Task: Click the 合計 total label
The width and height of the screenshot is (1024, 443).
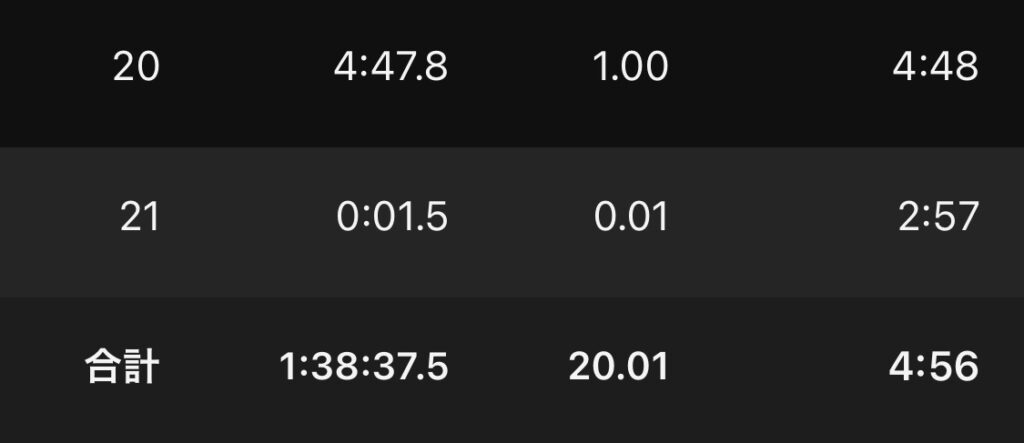Action: [x=120, y=367]
